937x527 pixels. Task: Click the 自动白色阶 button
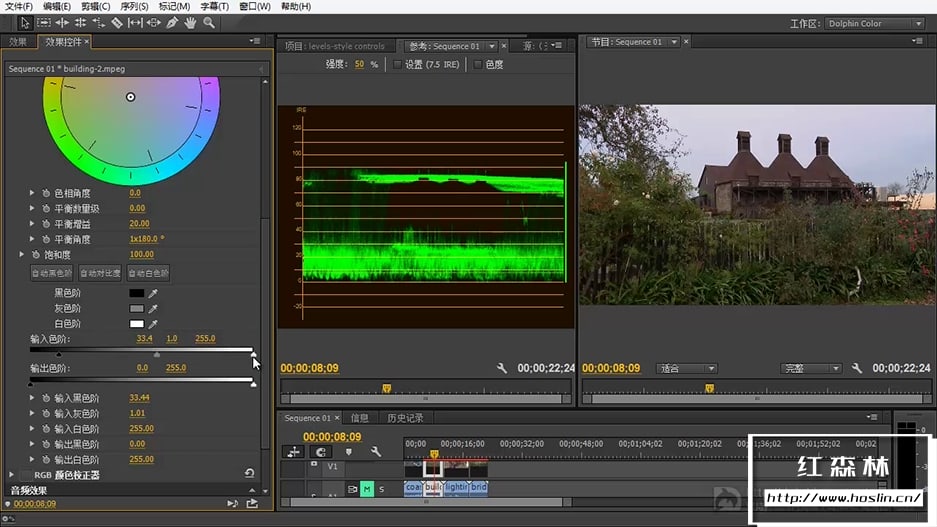point(148,273)
